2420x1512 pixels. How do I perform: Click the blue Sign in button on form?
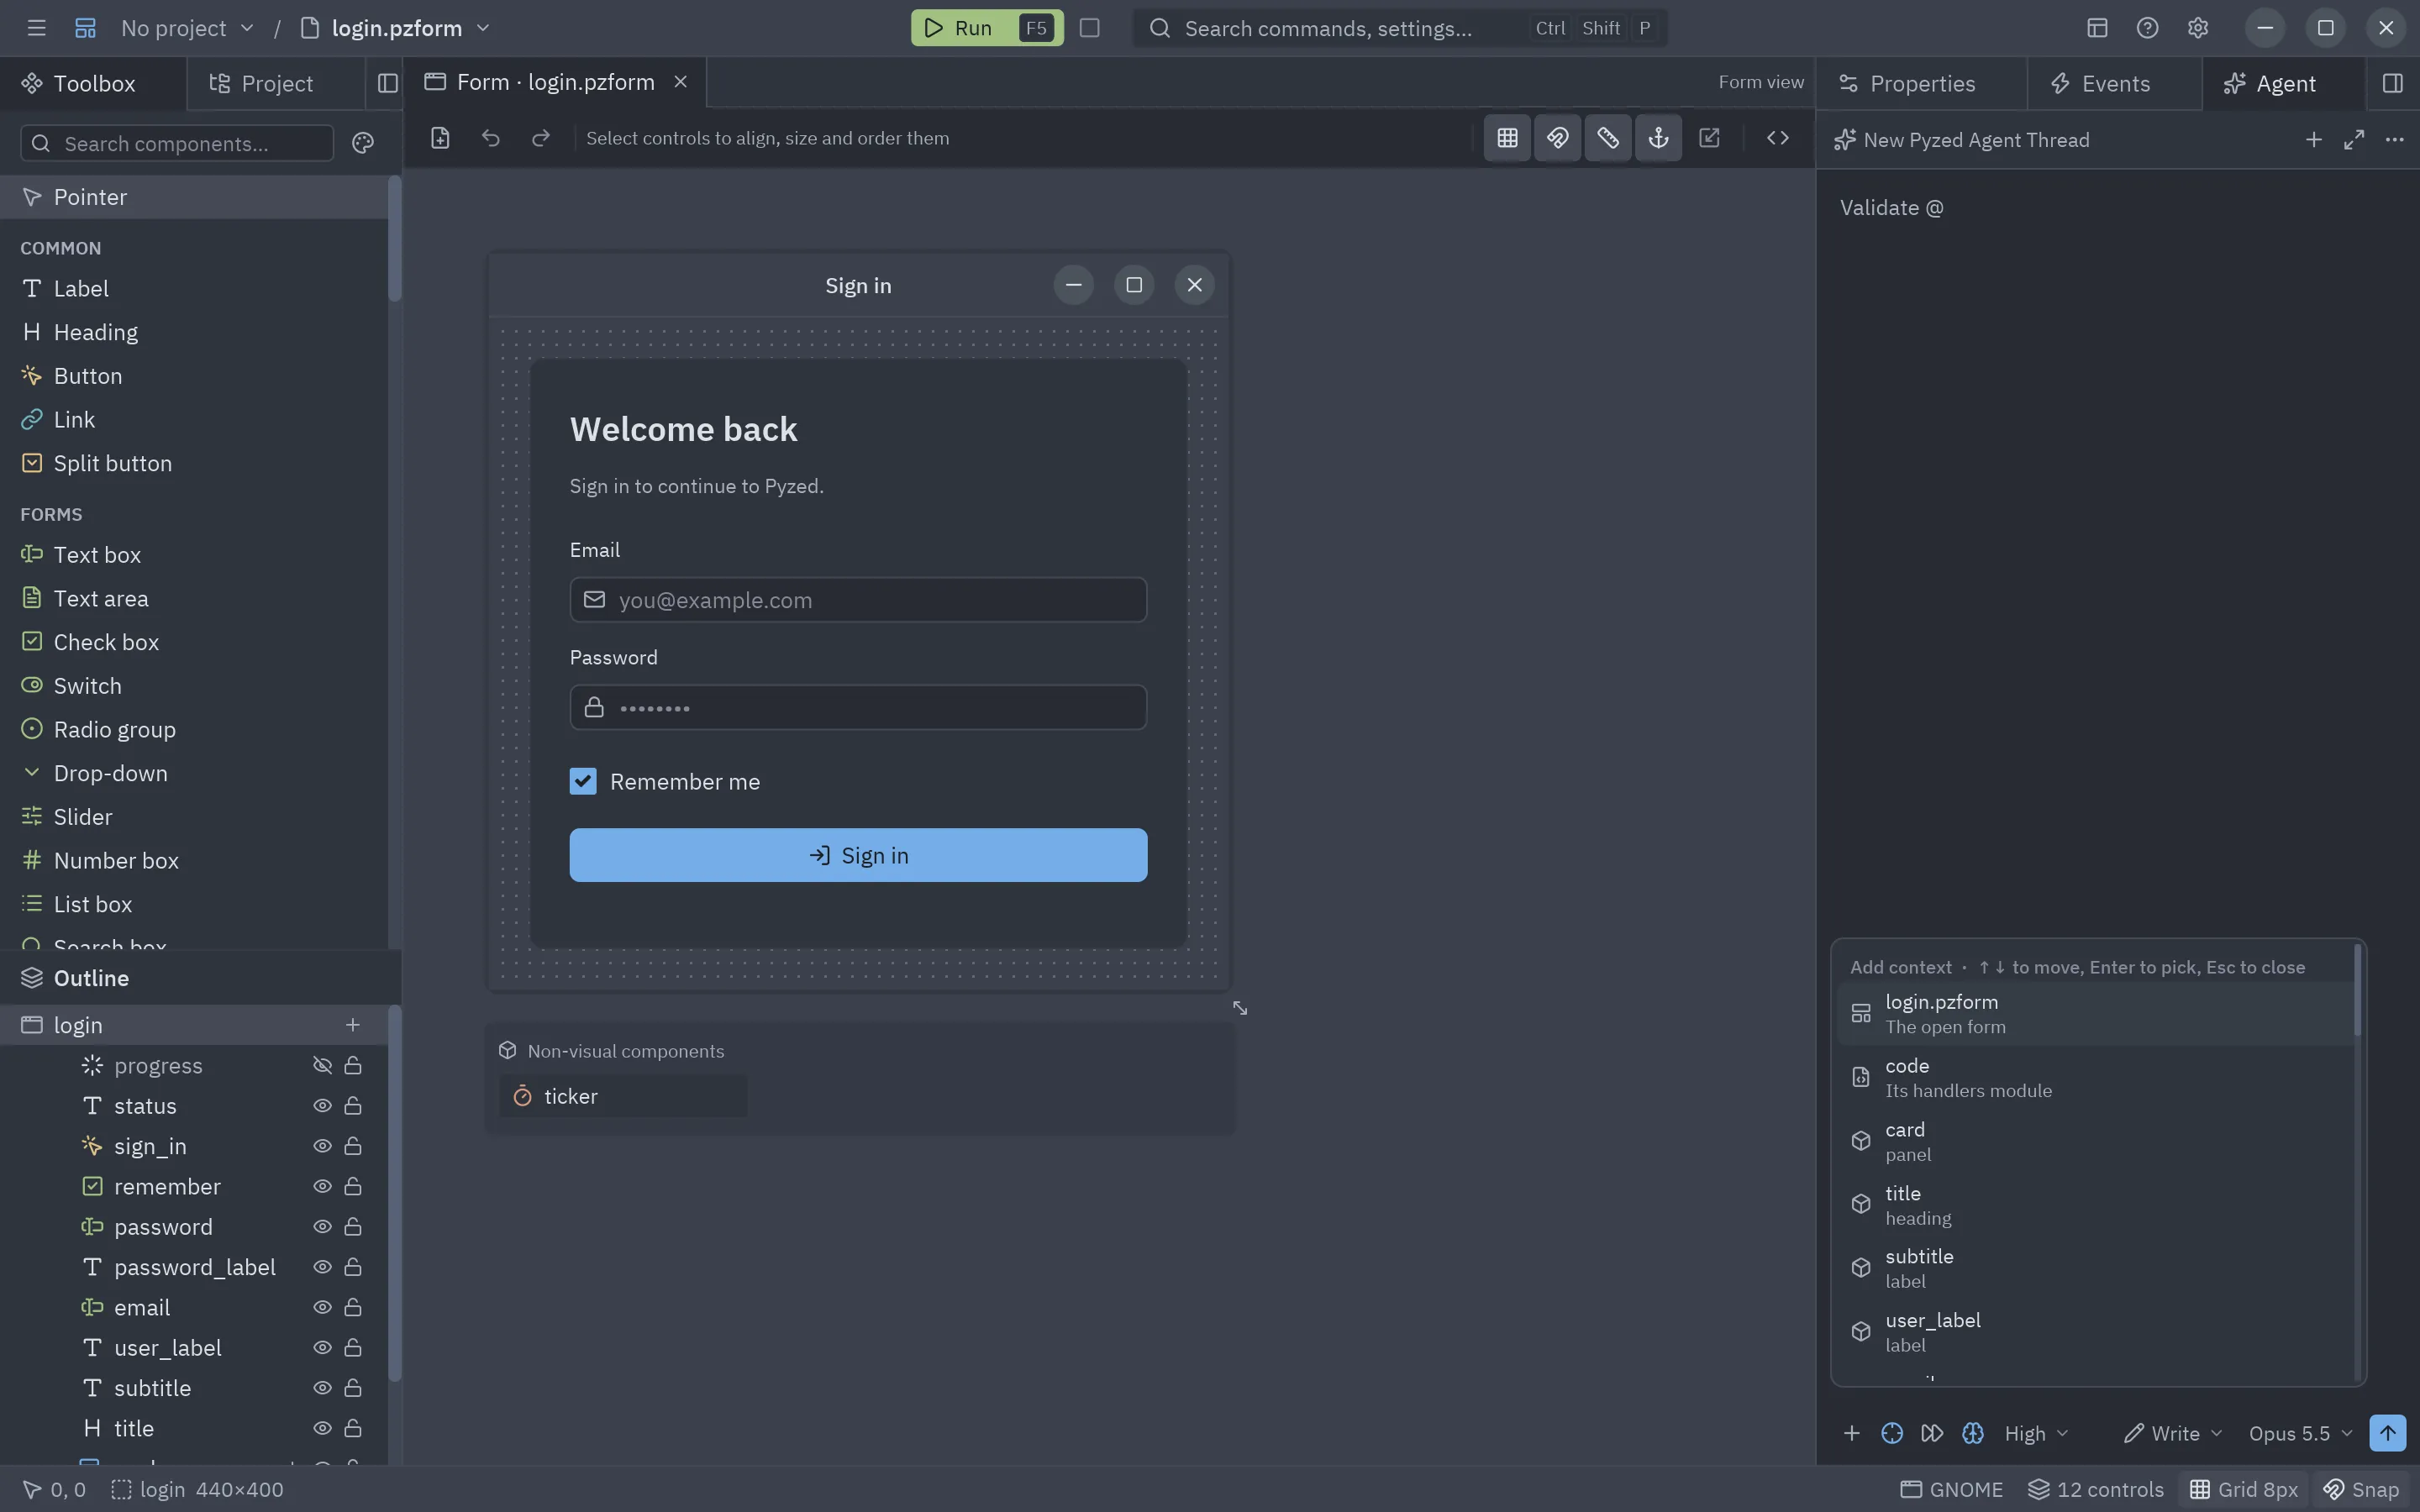click(x=858, y=855)
